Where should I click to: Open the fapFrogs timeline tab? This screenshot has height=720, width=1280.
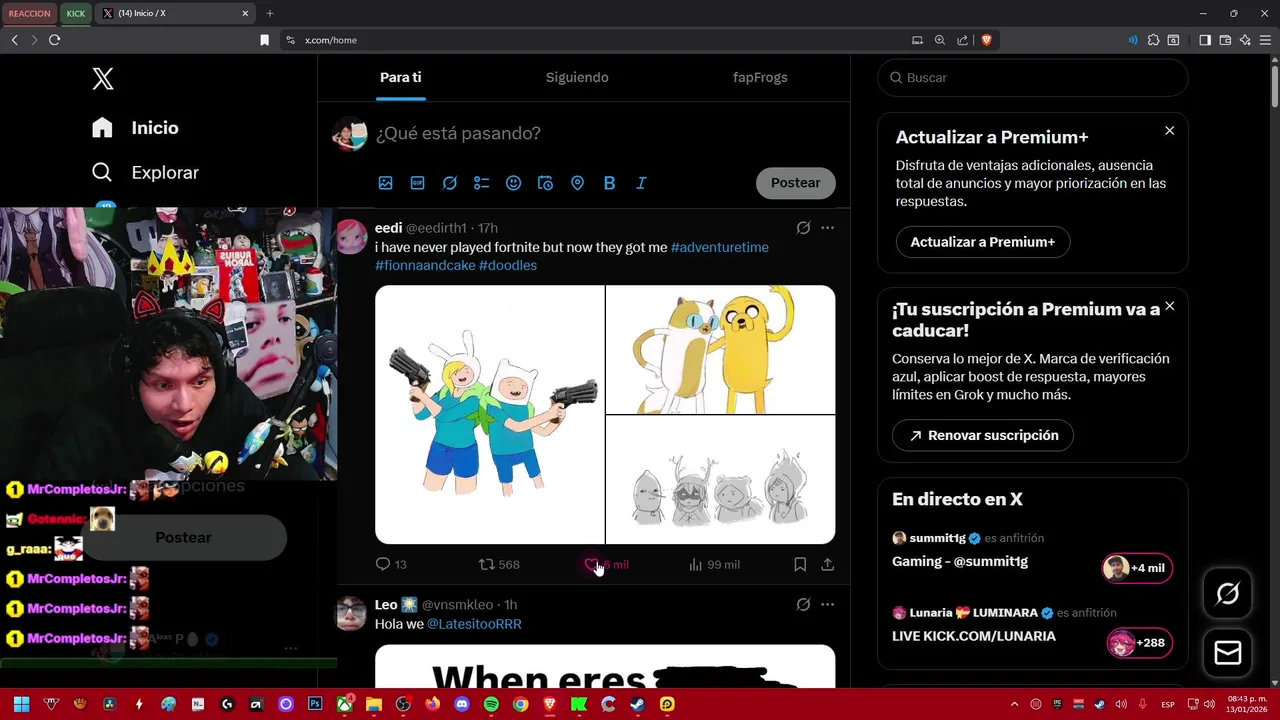click(760, 77)
